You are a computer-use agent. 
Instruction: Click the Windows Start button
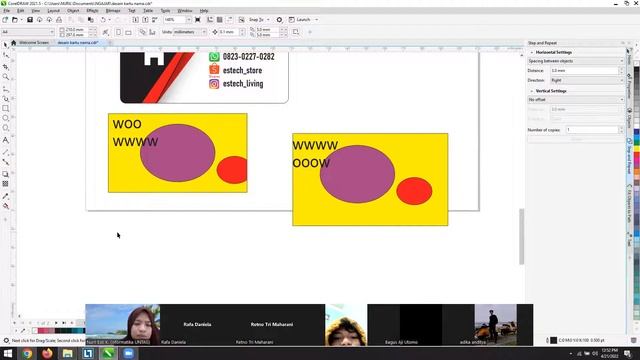pyautogui.click(x=7, y=353)
